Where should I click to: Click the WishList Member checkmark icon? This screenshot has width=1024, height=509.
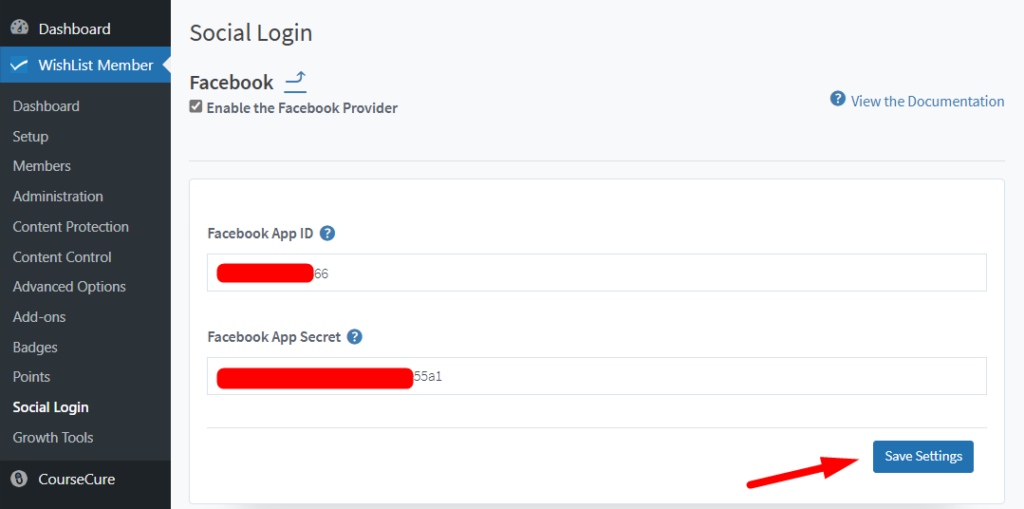point(20,65)
